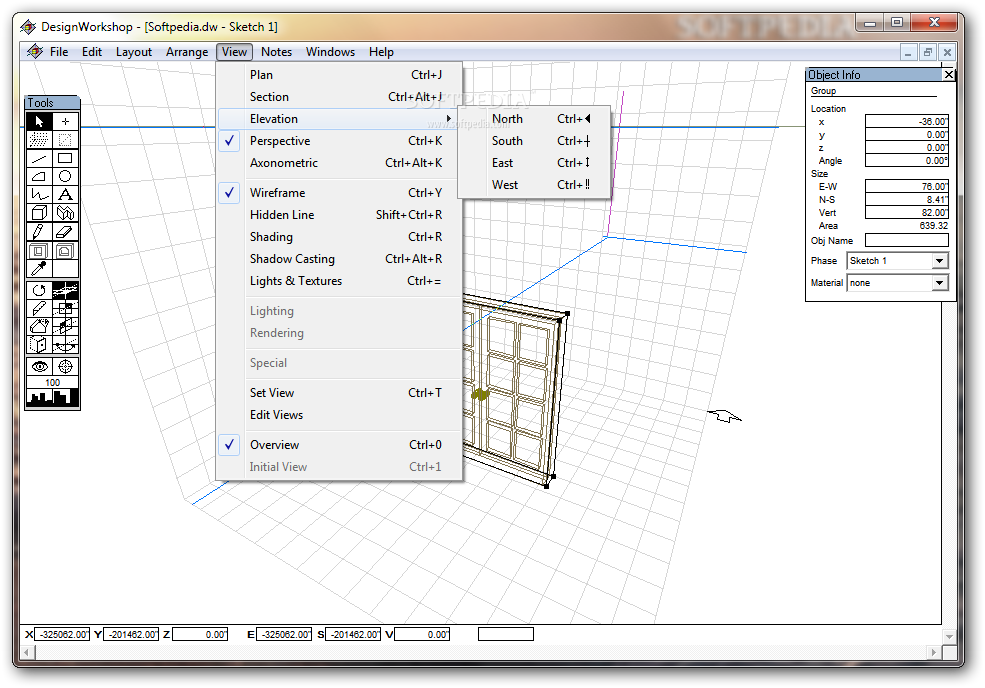Open the Material dropdown showing none
Viewport: 985px width, 688px height.
point(939,283)
